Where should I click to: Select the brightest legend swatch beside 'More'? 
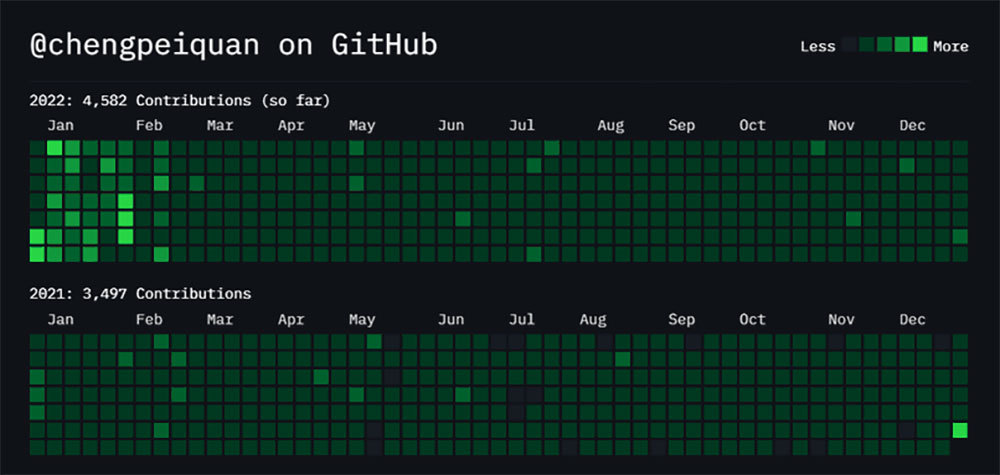(x=920, y=45)
